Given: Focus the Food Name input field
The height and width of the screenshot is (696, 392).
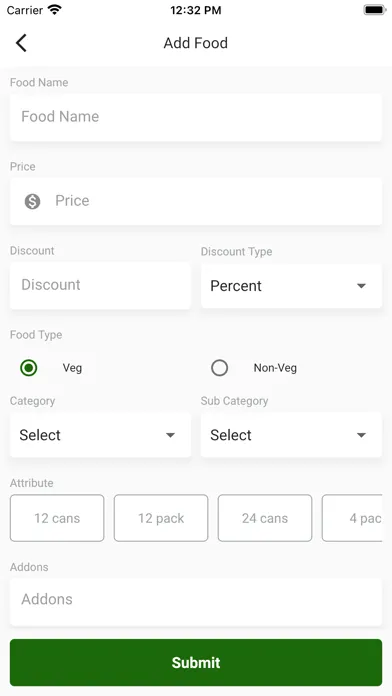Looking at the screenshot, I should (196, 117).
